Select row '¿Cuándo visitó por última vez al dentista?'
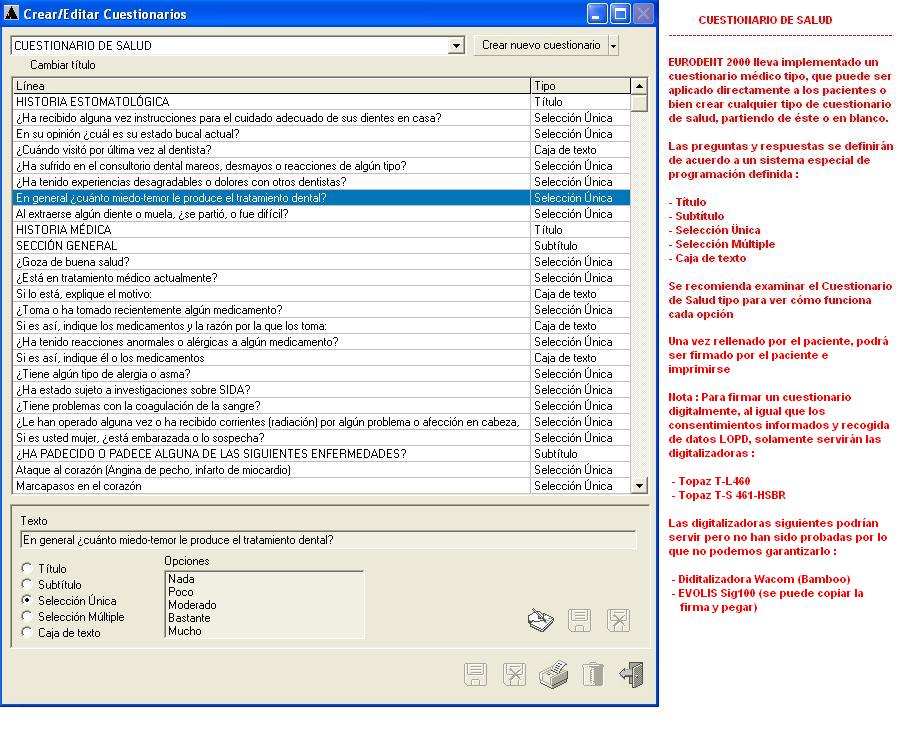Screen dimensions: 904x746 pyautogui.click(x=321, y=150)
